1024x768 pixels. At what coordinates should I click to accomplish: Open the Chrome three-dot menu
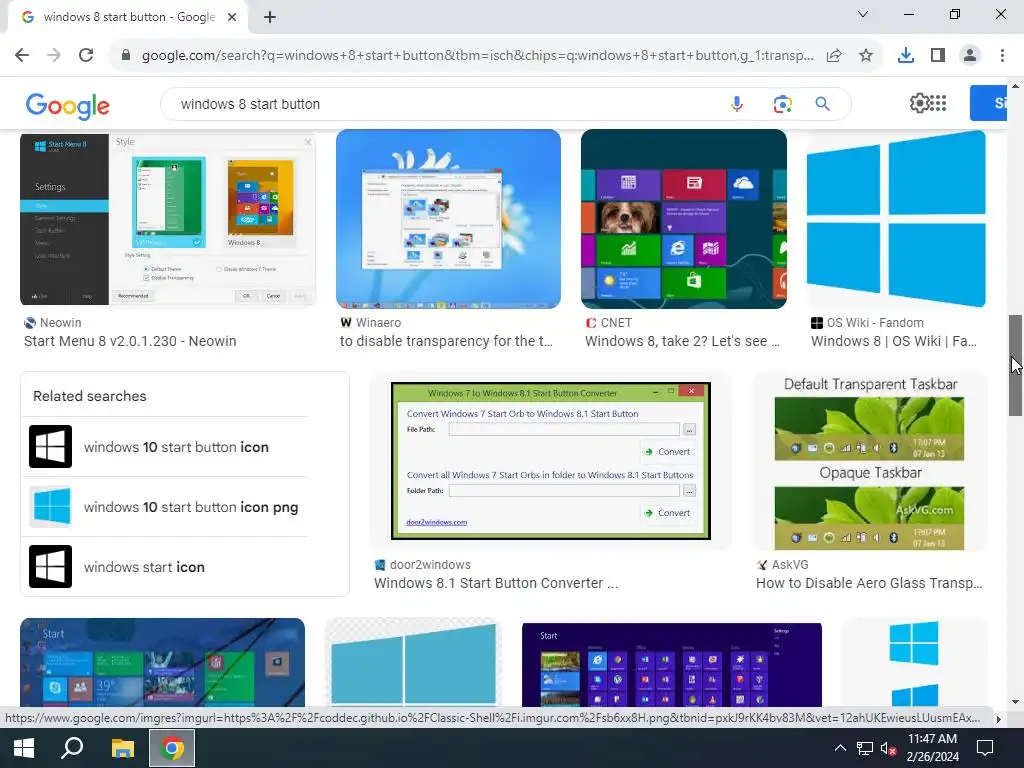[1002, 56]
